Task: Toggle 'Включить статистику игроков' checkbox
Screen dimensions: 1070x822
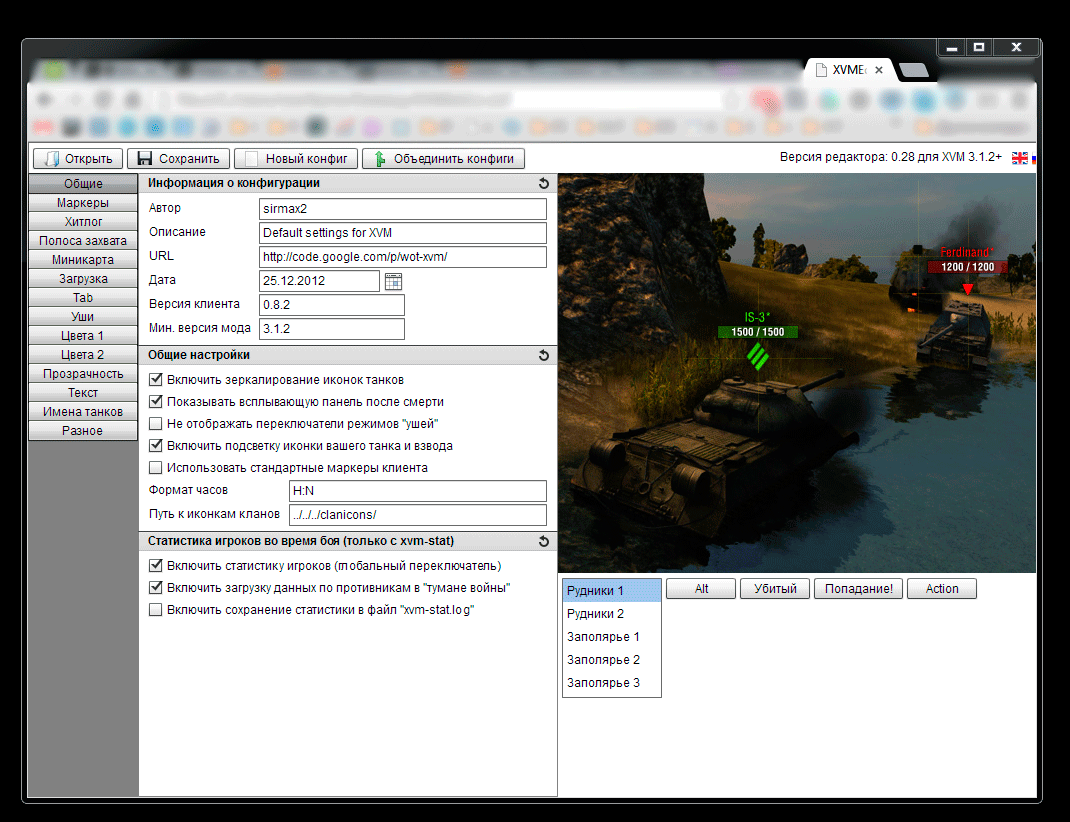Action: point(156,566)
